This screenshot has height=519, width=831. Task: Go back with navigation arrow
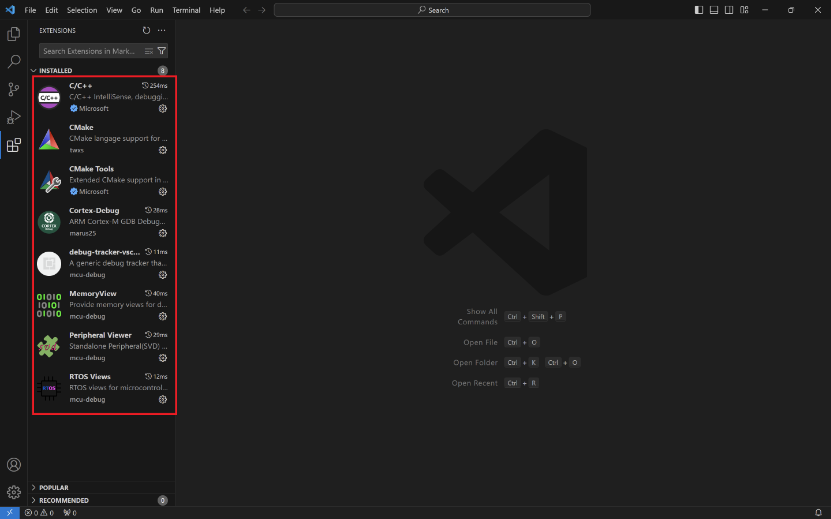click(x=246, y=10)
